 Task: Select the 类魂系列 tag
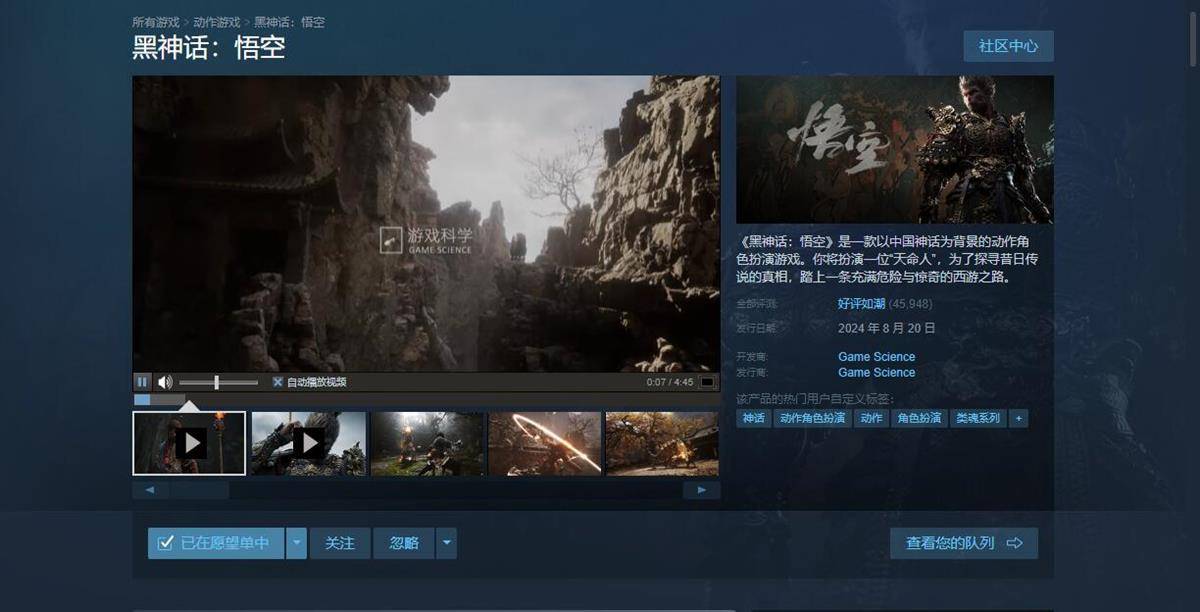(x=977, y=418)
